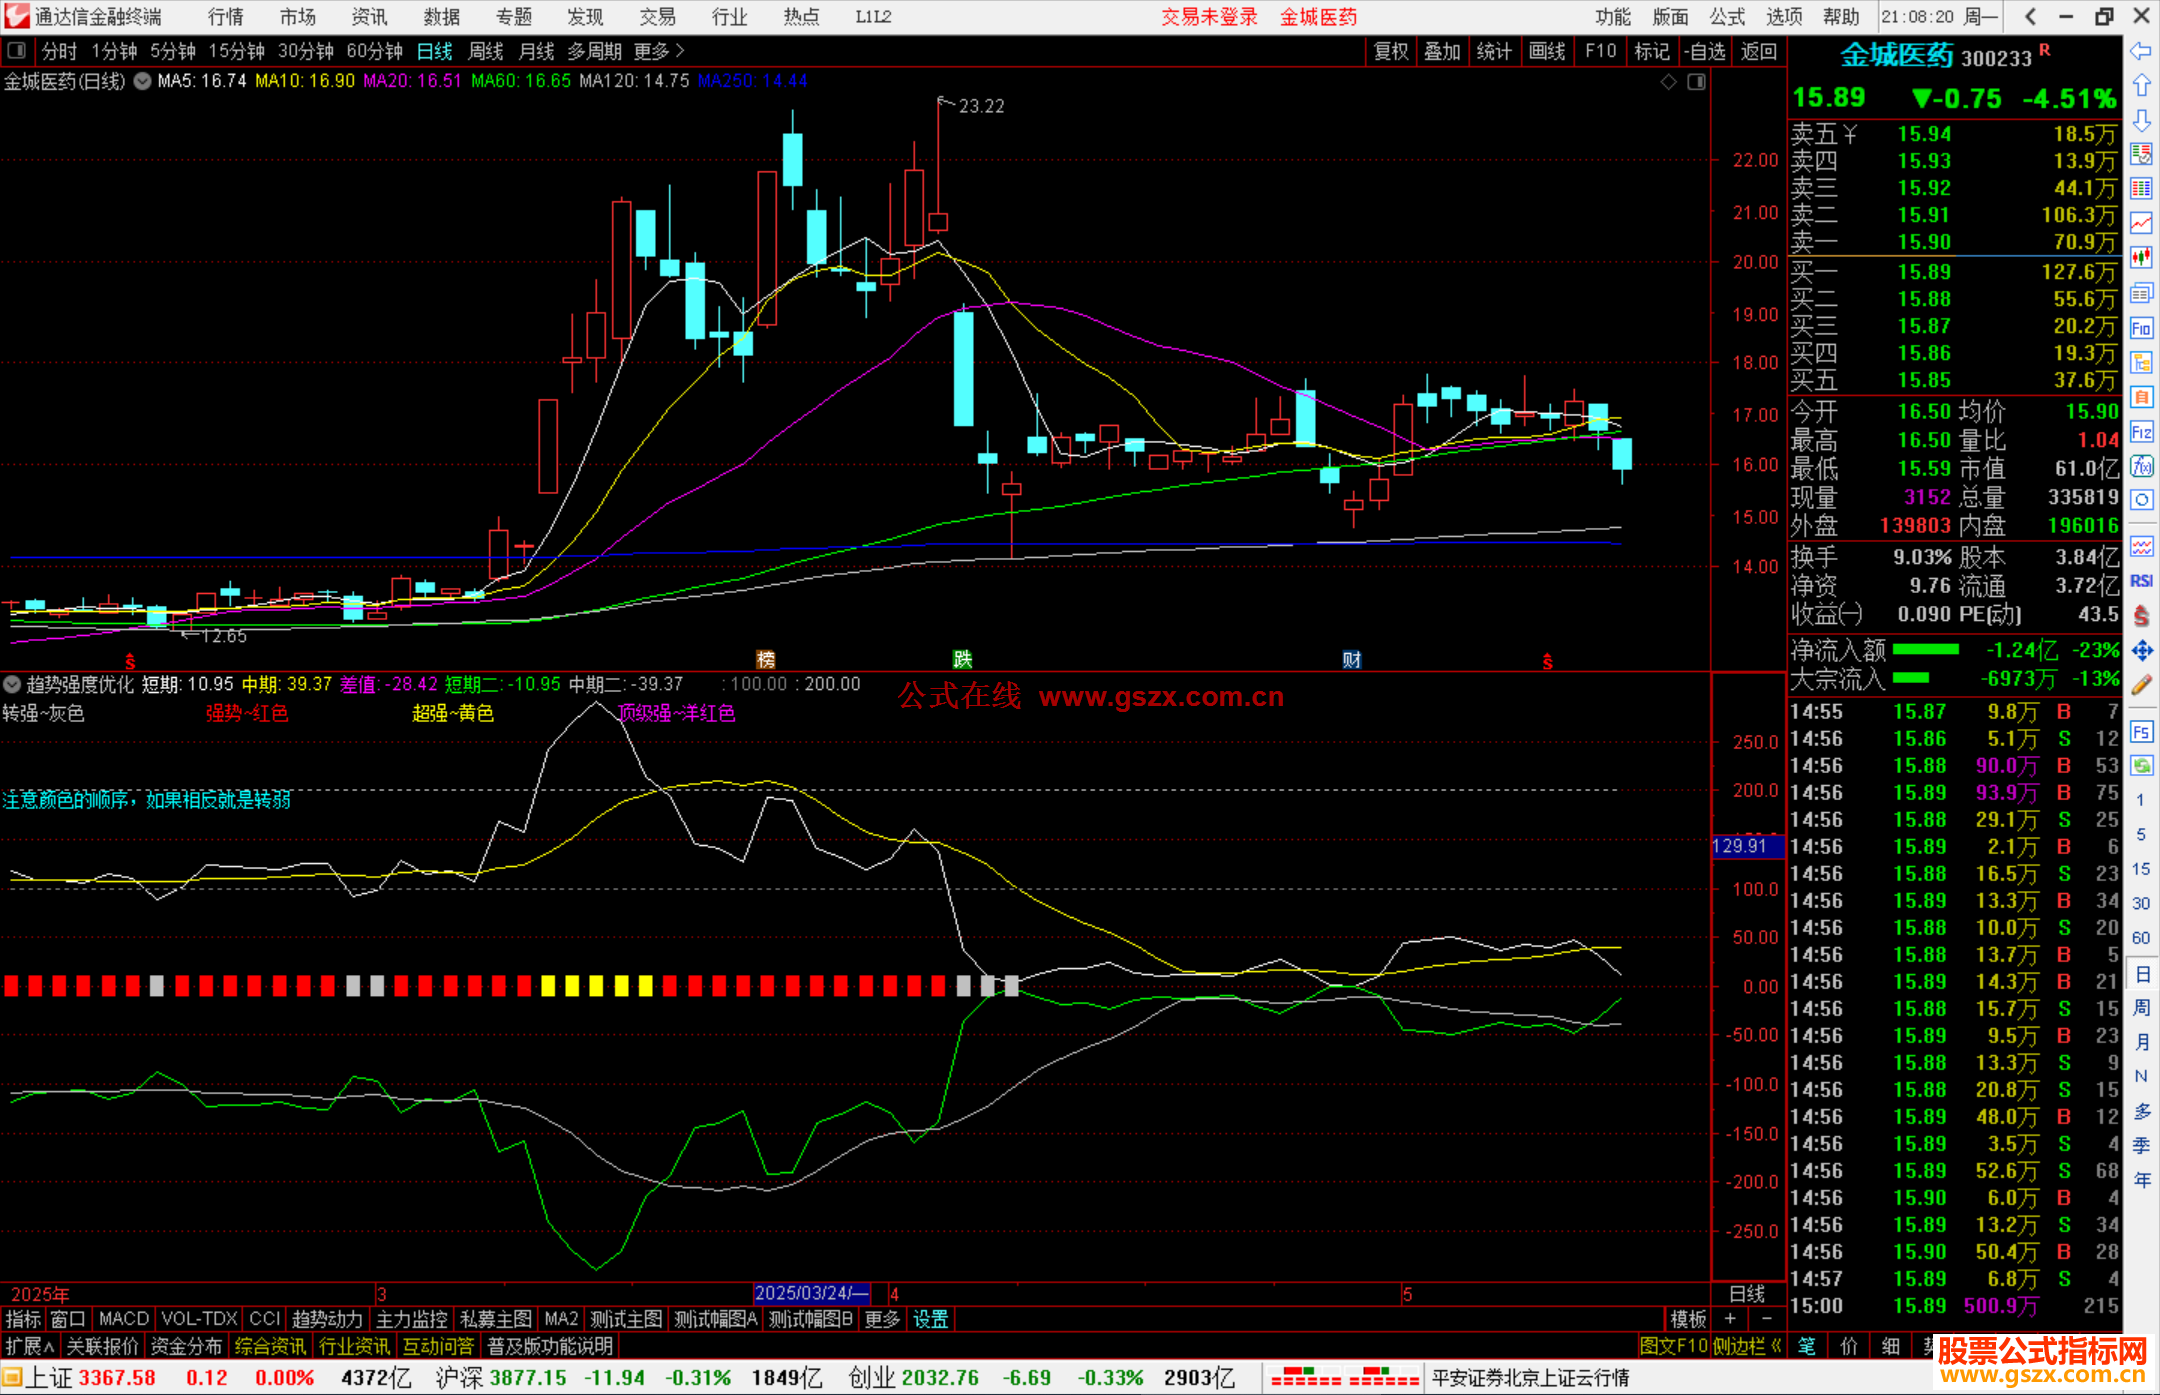Screen dimensions: 2160x1395
Task: Open the 窗口 count selector at bottom left
Action: 68,1320
